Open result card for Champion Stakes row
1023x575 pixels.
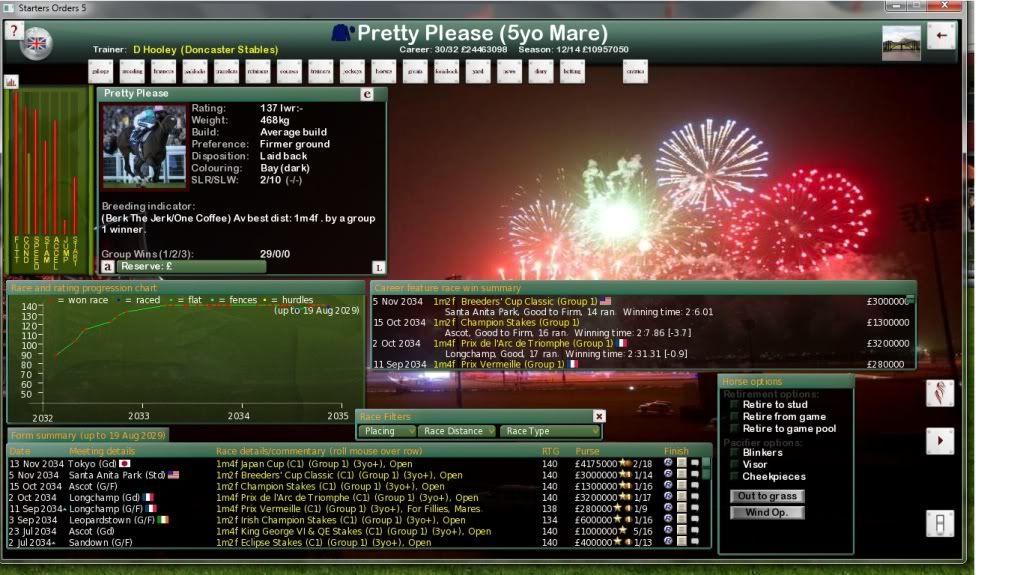coord(682,486)
